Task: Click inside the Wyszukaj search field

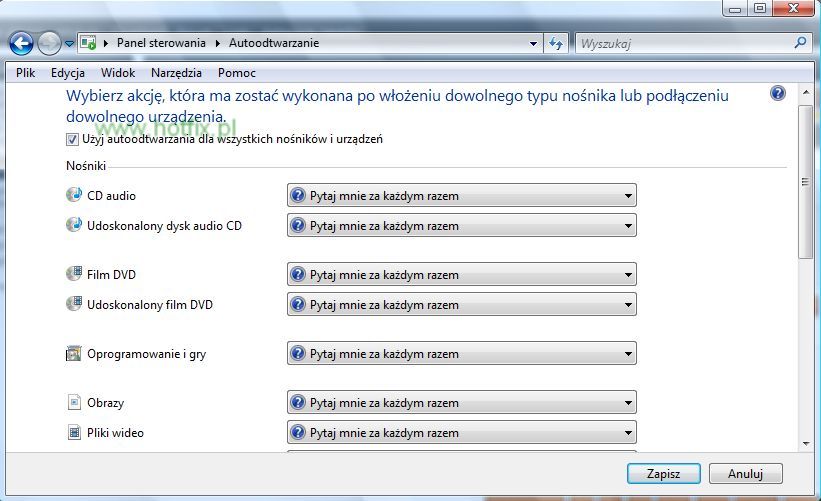Action: point(680,44)
